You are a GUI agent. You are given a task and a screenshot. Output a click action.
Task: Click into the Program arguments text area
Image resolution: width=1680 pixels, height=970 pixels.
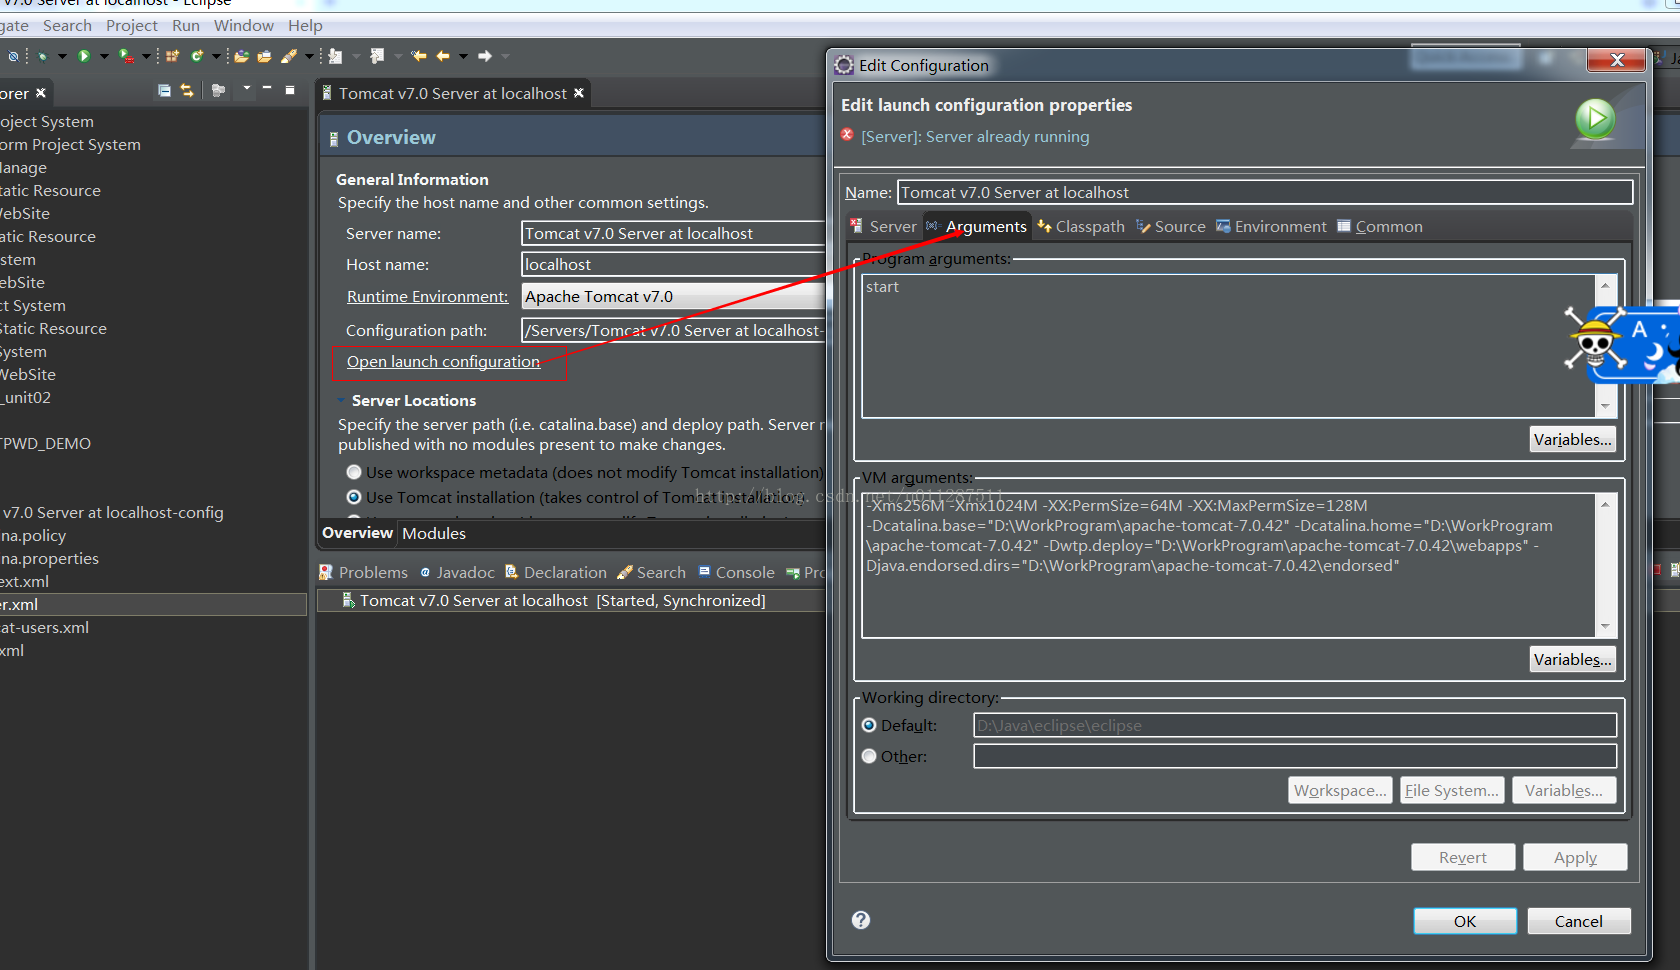pyautogui.click(x=1228, y=345)
